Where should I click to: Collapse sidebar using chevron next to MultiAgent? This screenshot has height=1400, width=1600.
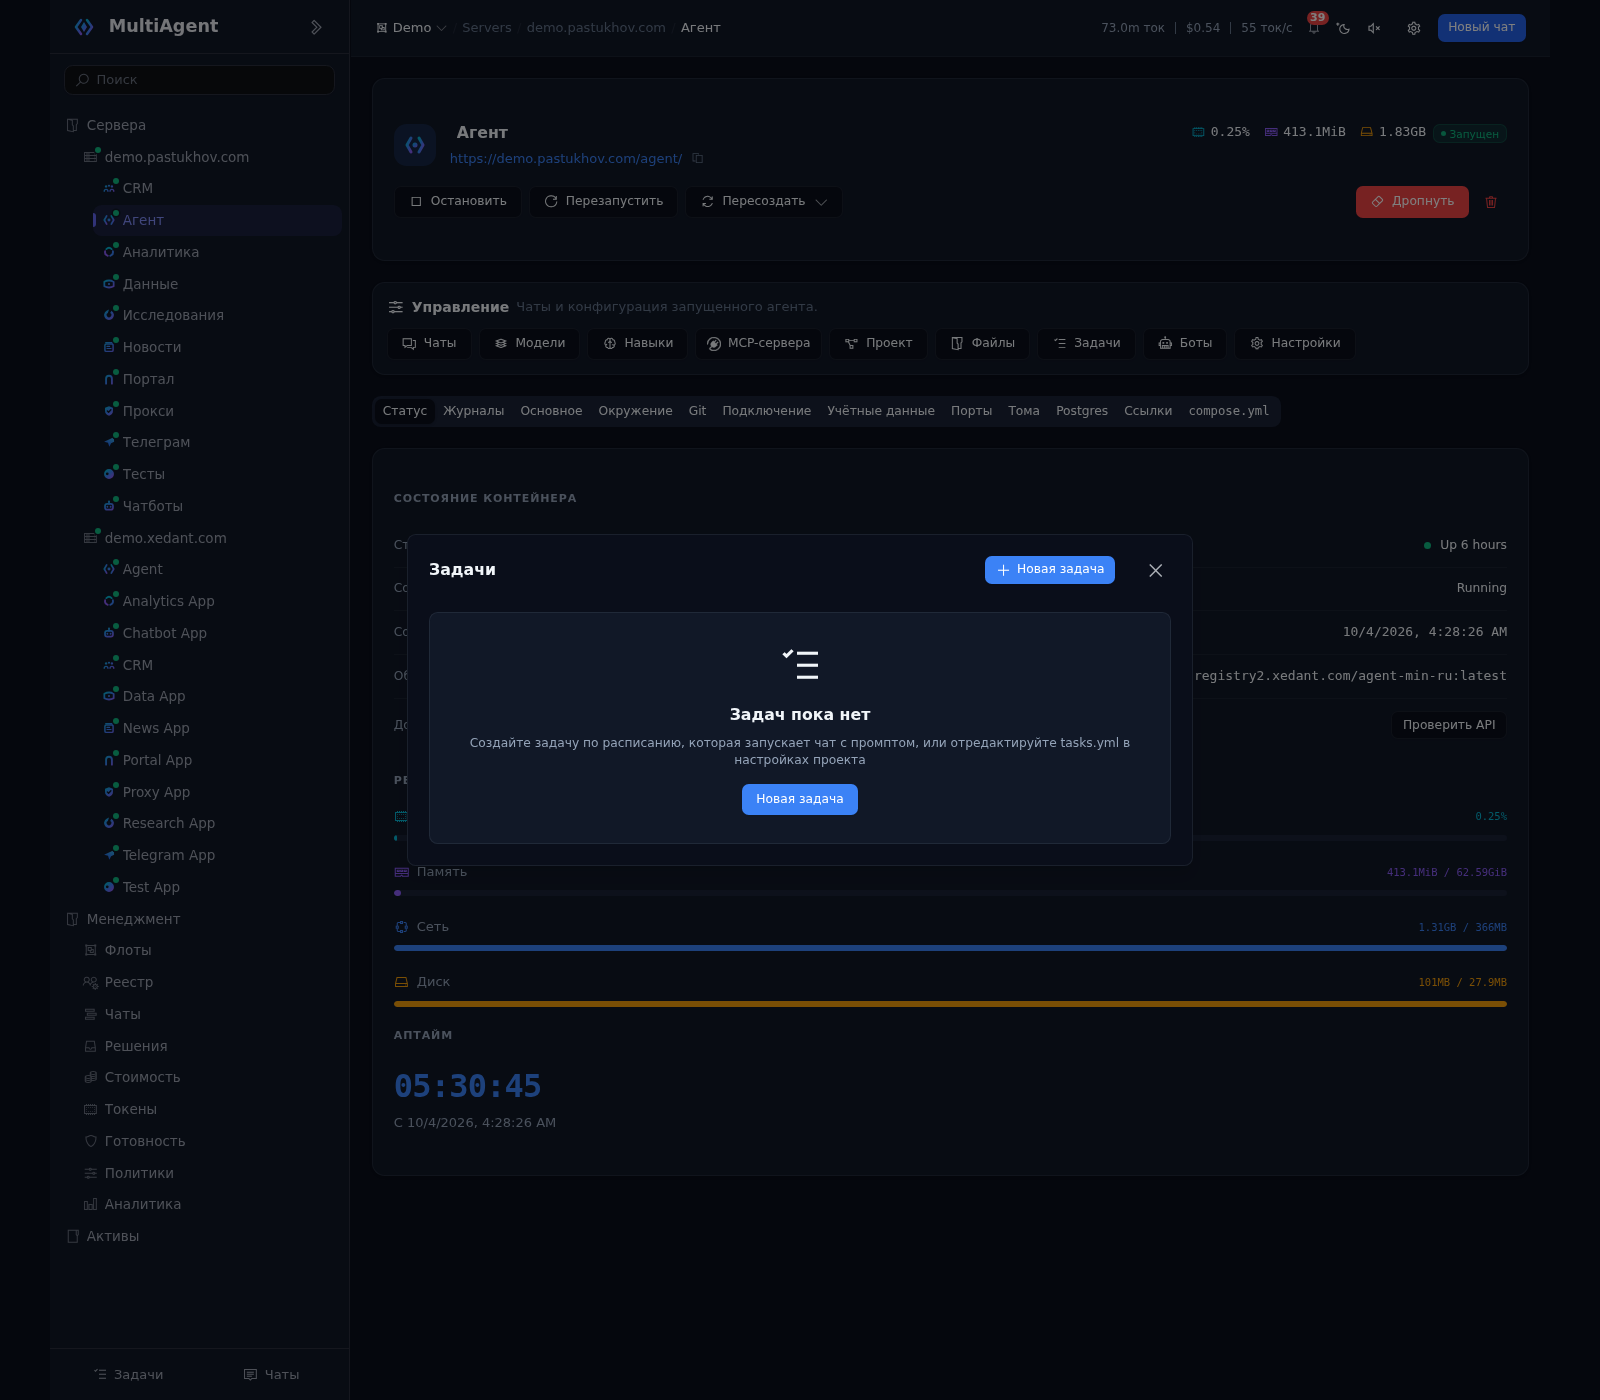pos(316,27)
